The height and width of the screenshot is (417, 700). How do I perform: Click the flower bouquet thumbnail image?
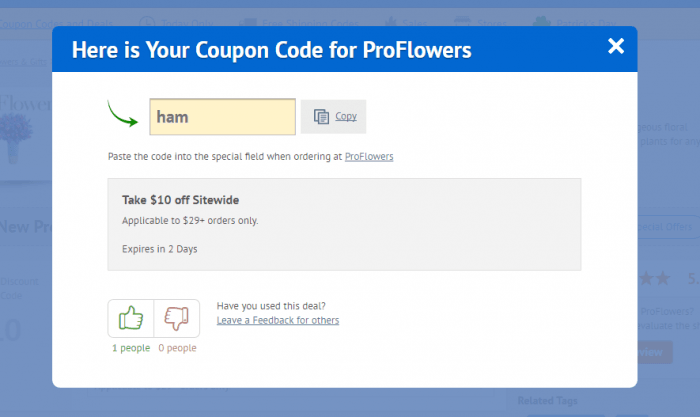[16, 138]
